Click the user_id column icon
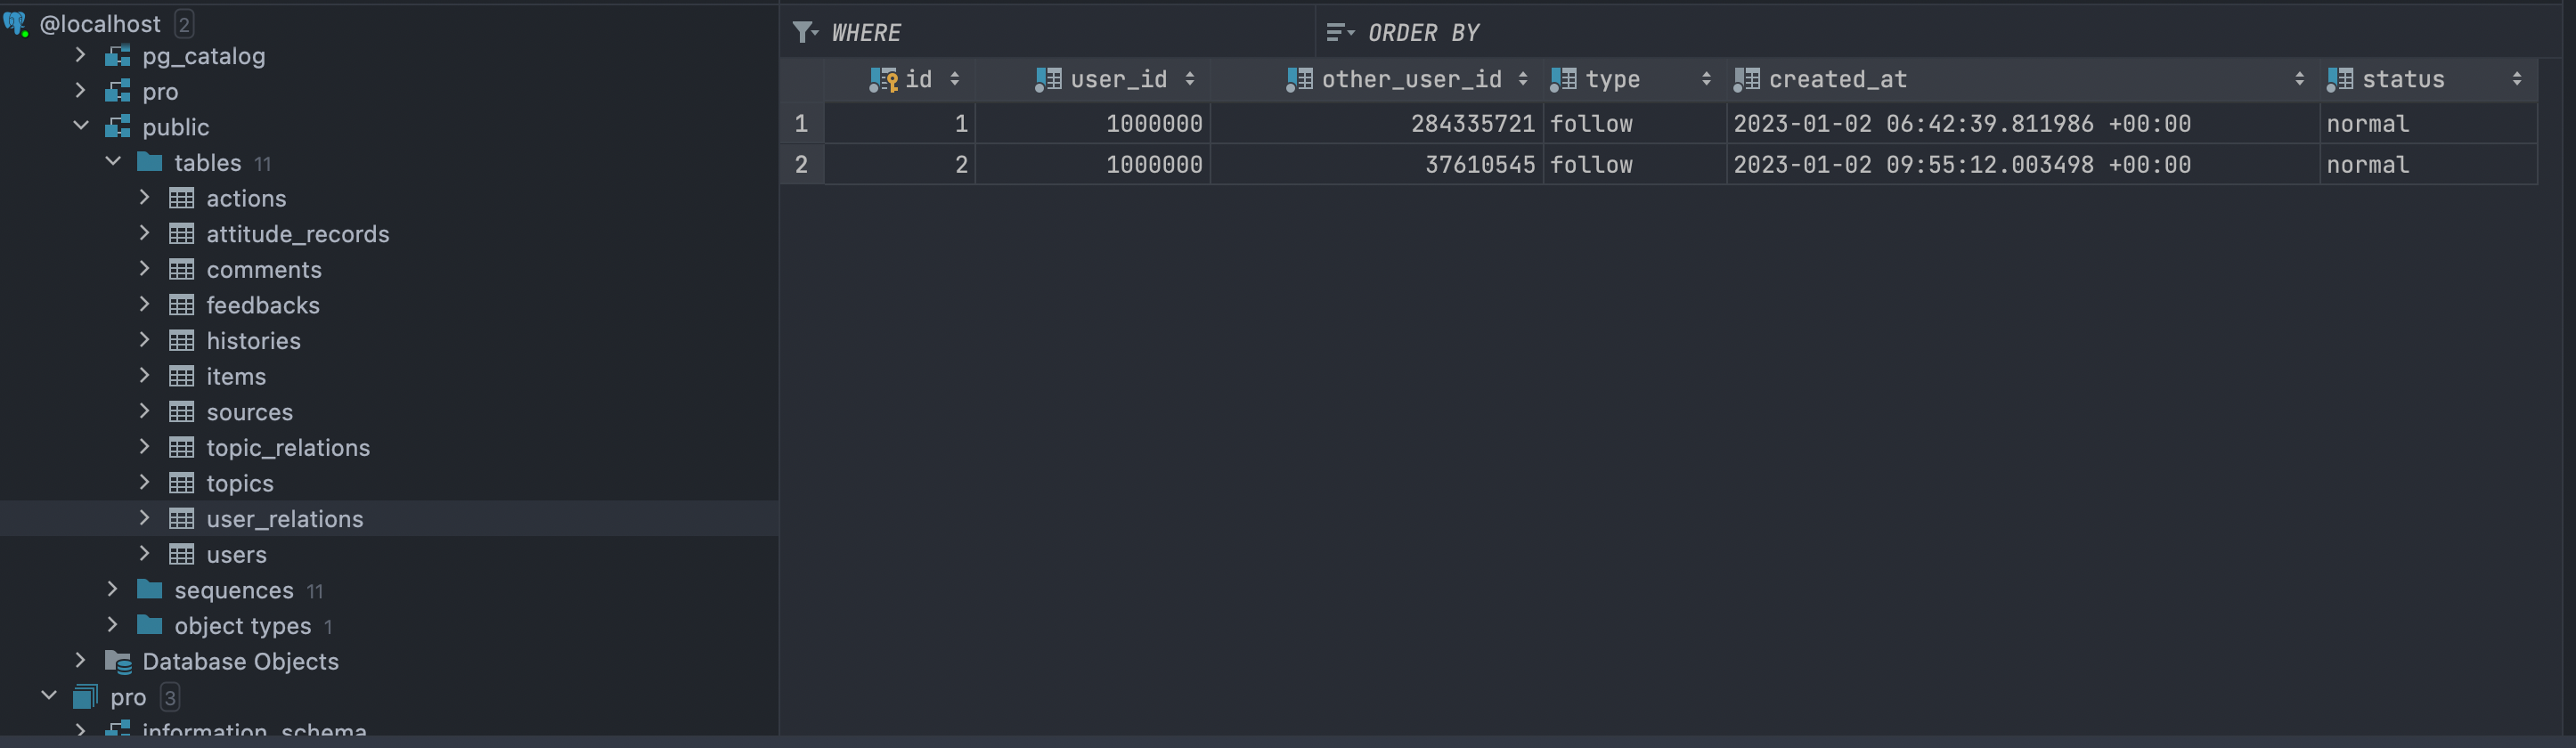This screenshot has width=2576, height=748. click(x=1048, y=80)
